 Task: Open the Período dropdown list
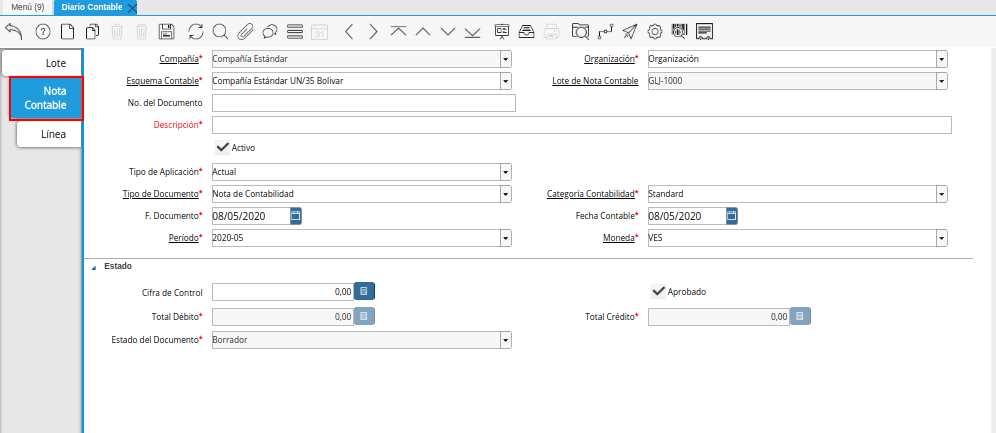(506, 239)
